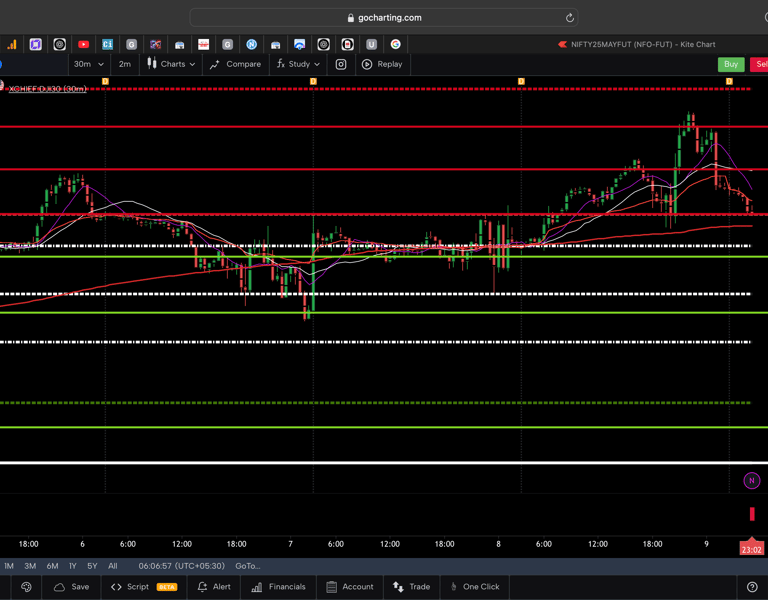This screenshot has height=600, width=768.
Task: Click the date label 8 on time axis
Action: pyautogui.click(x=498, y=544)
